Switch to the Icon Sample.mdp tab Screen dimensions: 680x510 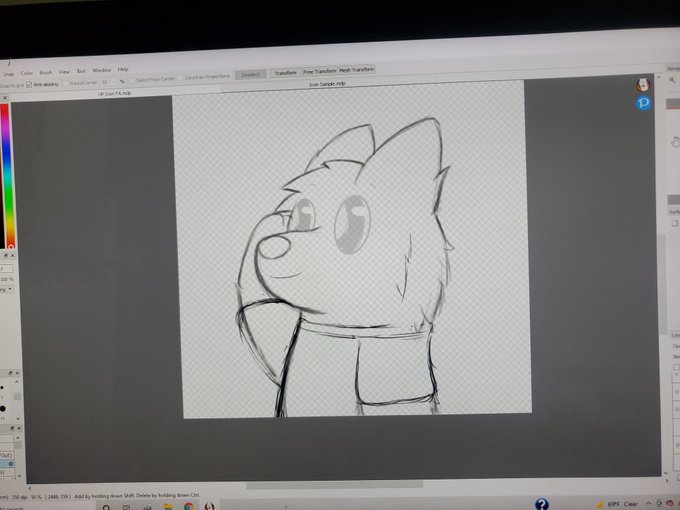click(x=327, y=84)
